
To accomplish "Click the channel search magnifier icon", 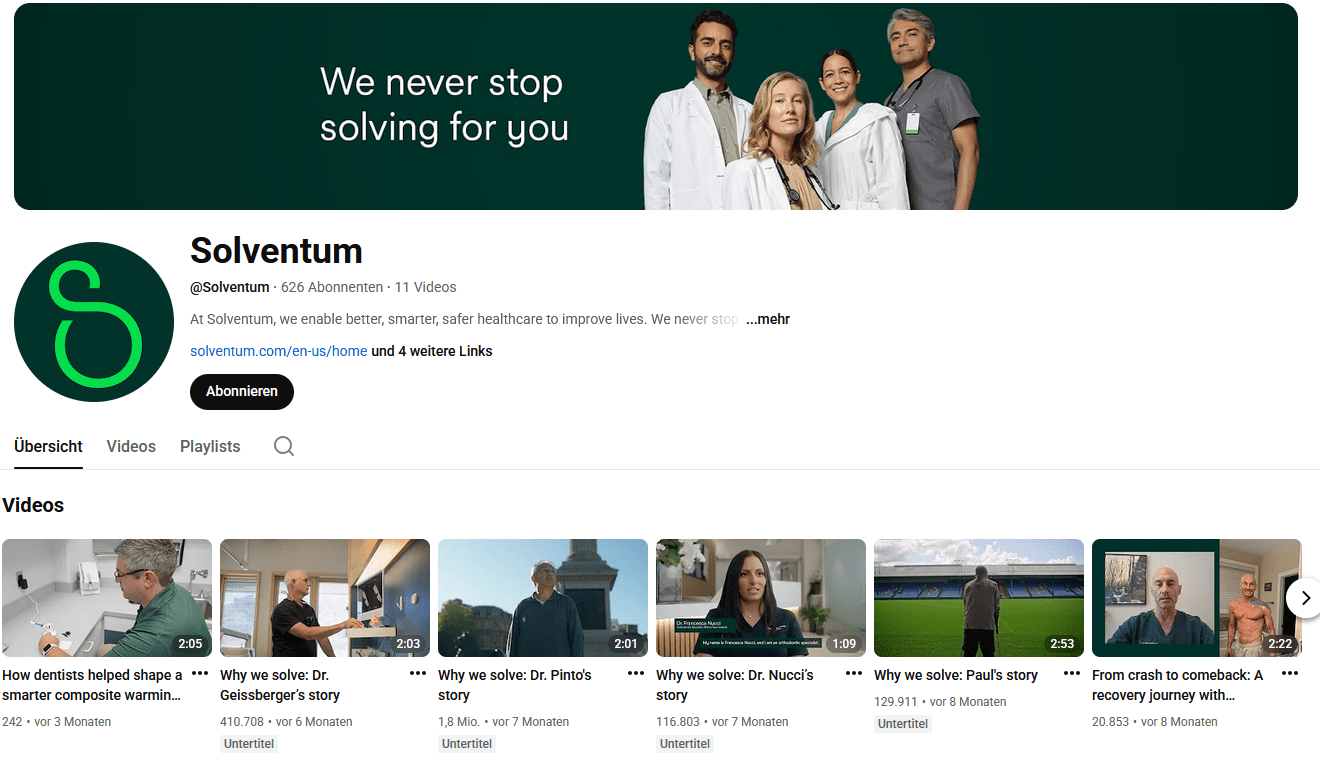I will [x=284, y=446].
